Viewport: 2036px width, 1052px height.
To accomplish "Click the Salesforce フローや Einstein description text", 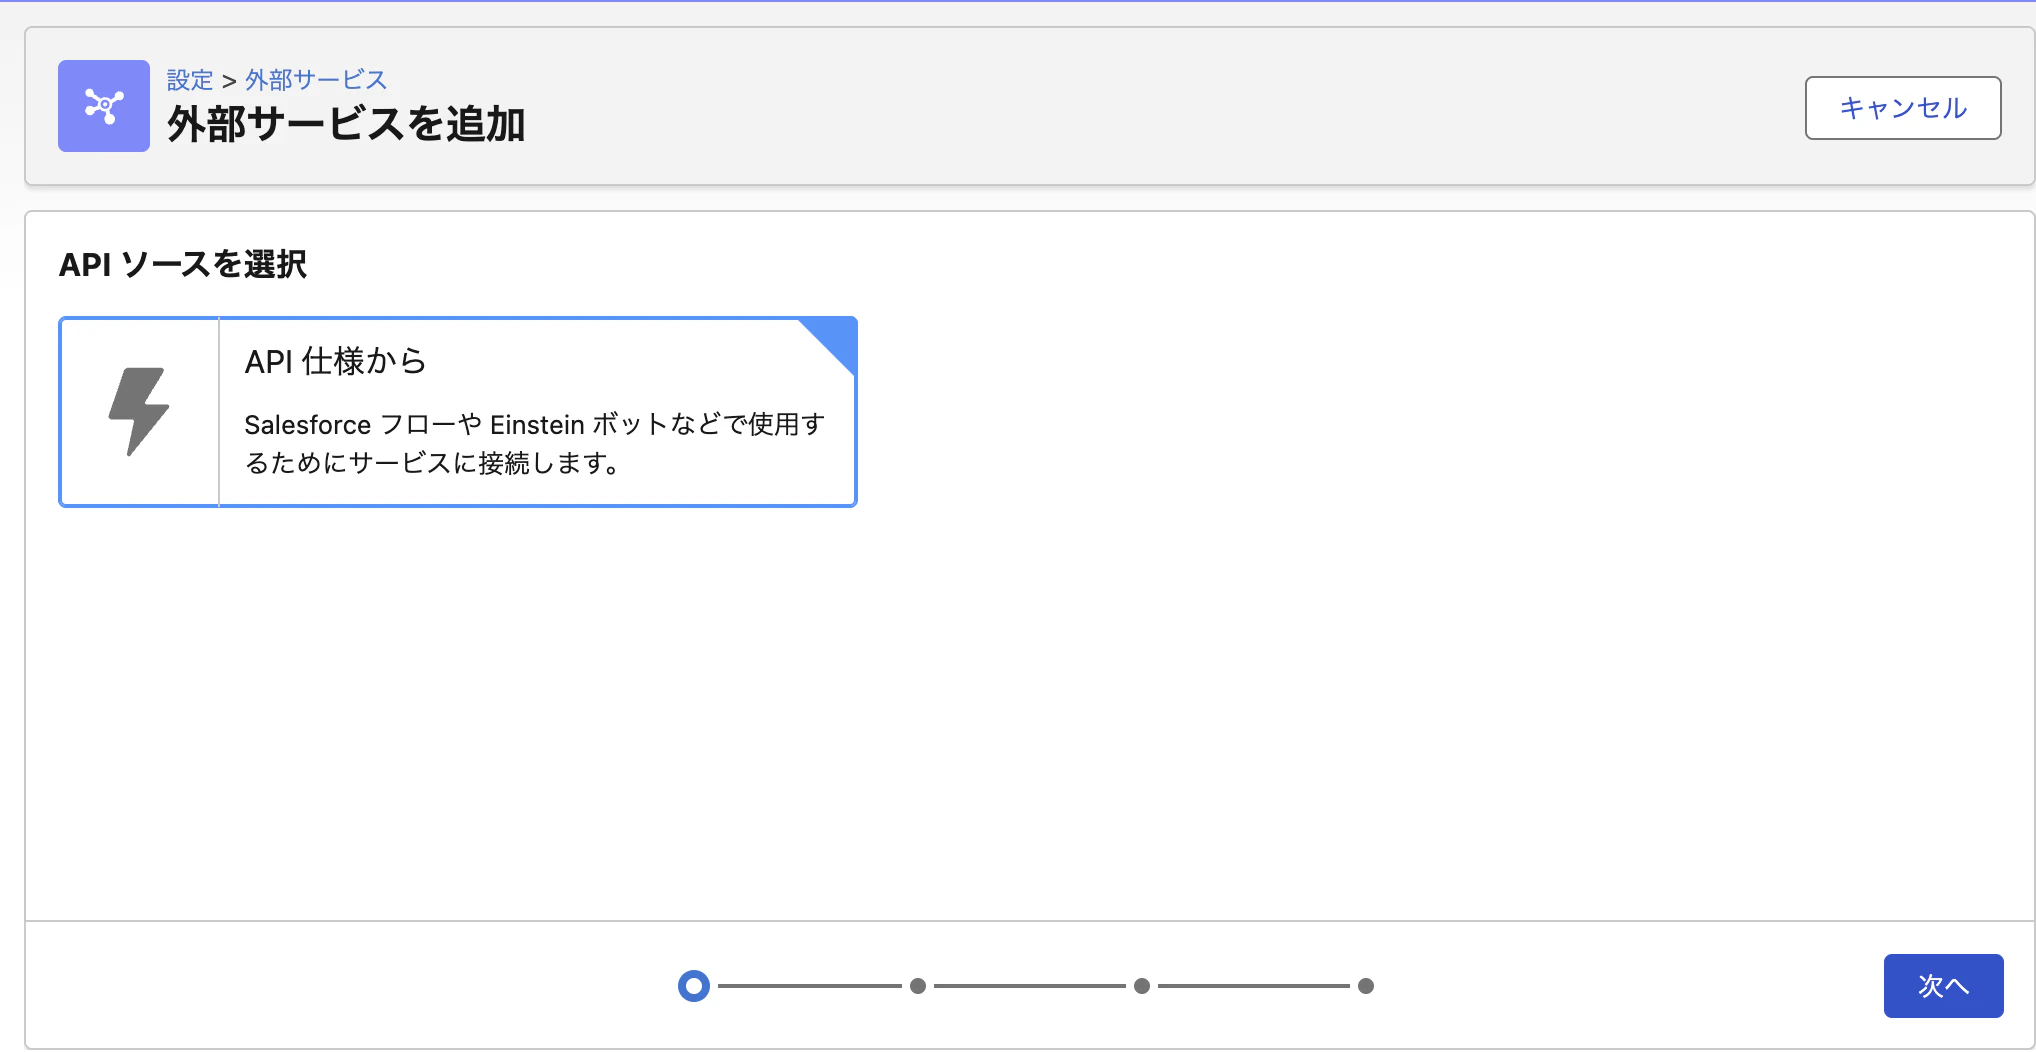I will click(534, 443).
